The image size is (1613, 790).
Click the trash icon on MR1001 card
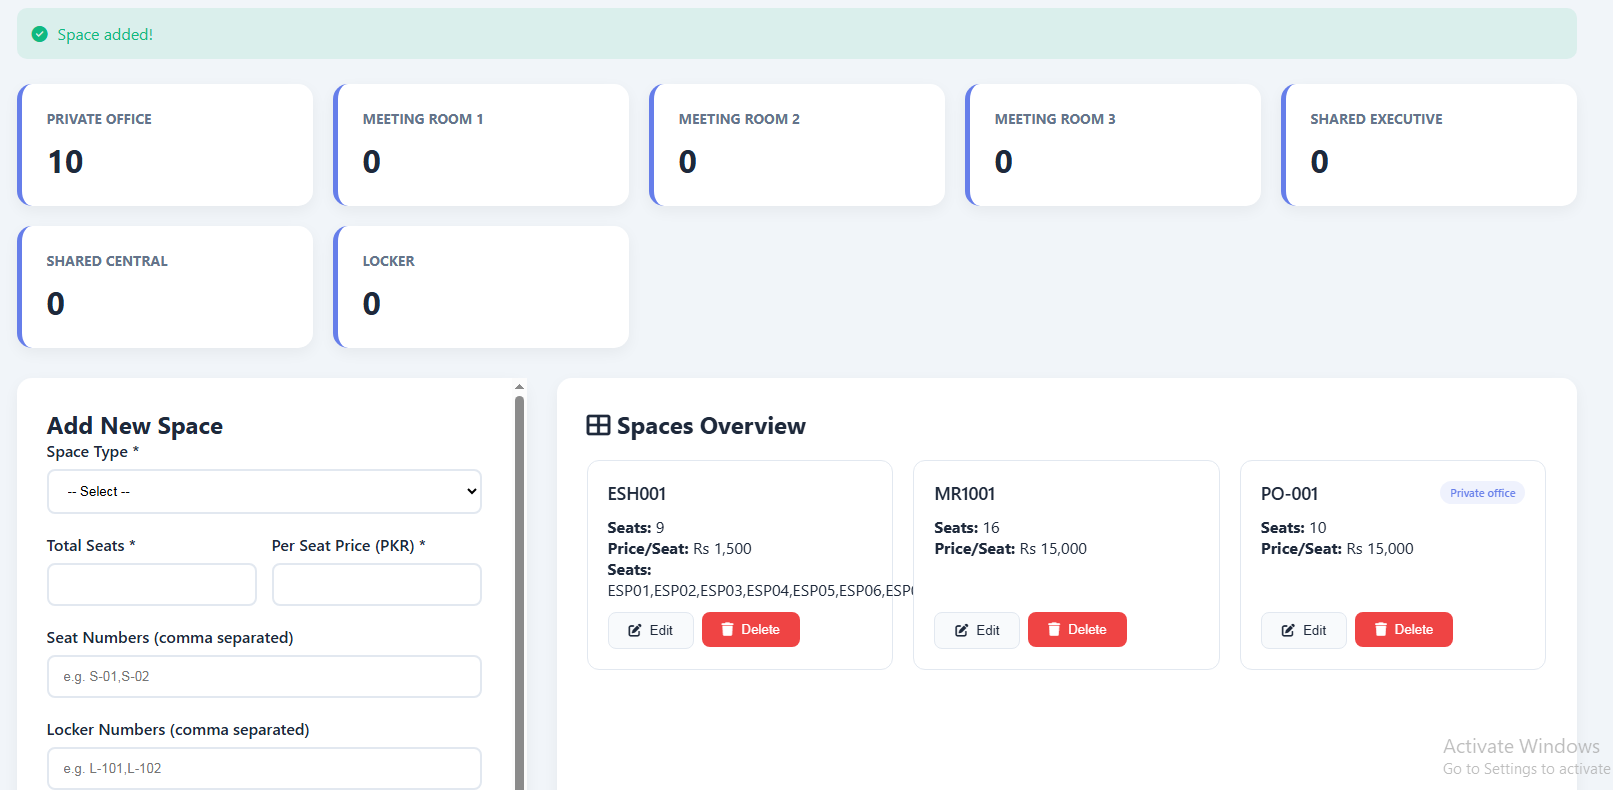coord(1053,630)
